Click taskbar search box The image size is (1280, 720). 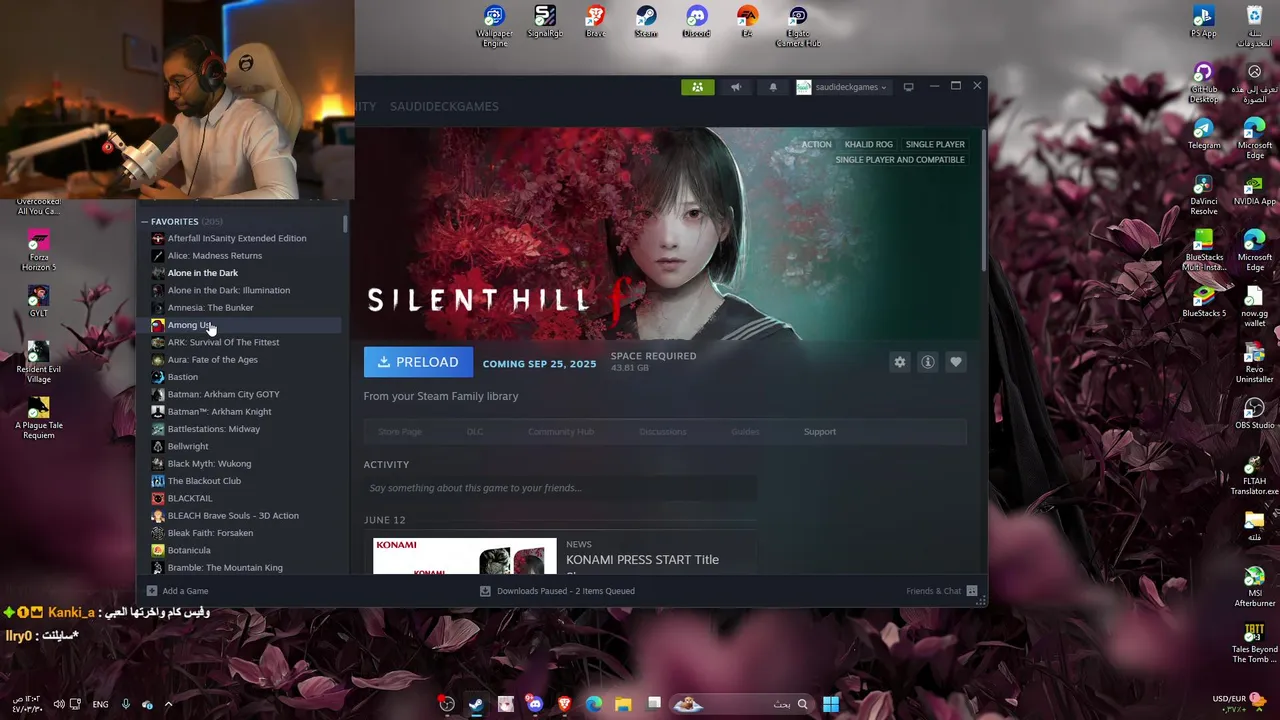(x=740, y=704)
